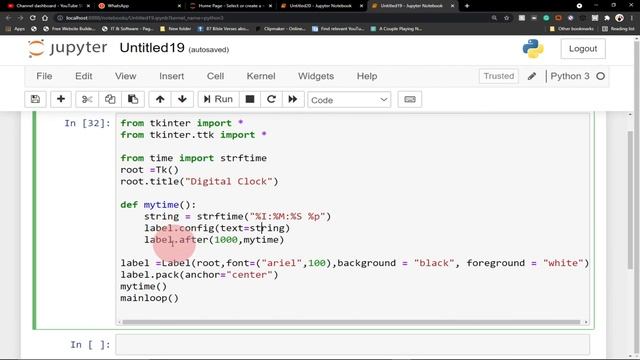Screen dimensions: 640x360
Task: Open the Other bookmarks folder
Action: [x=572, y=29]
